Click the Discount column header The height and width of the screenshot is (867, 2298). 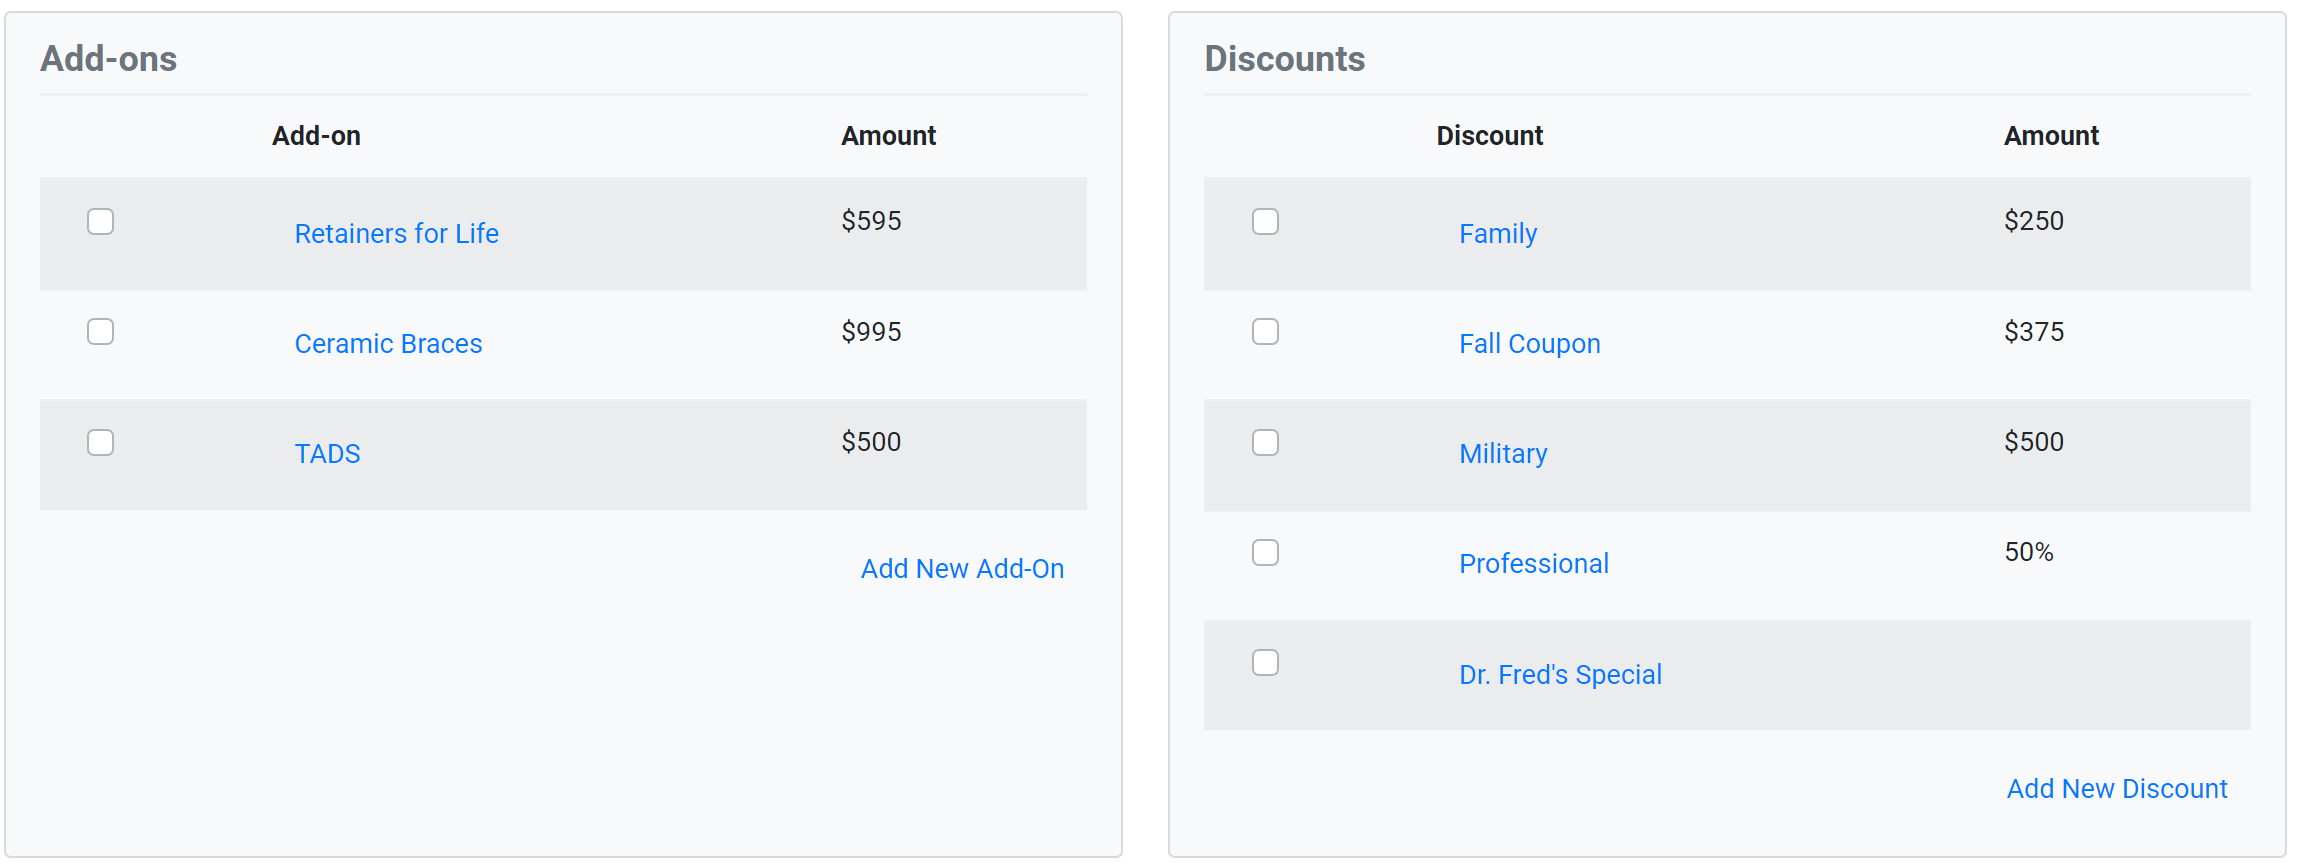[1489, 135]
